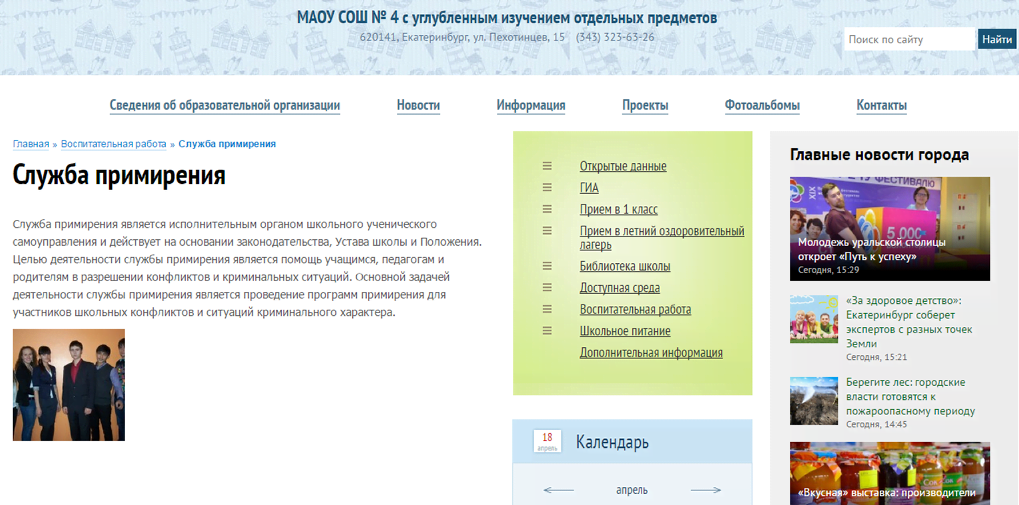
Task: Click hamburger icon beside Открытые данные
Action: tap(547, 166)
